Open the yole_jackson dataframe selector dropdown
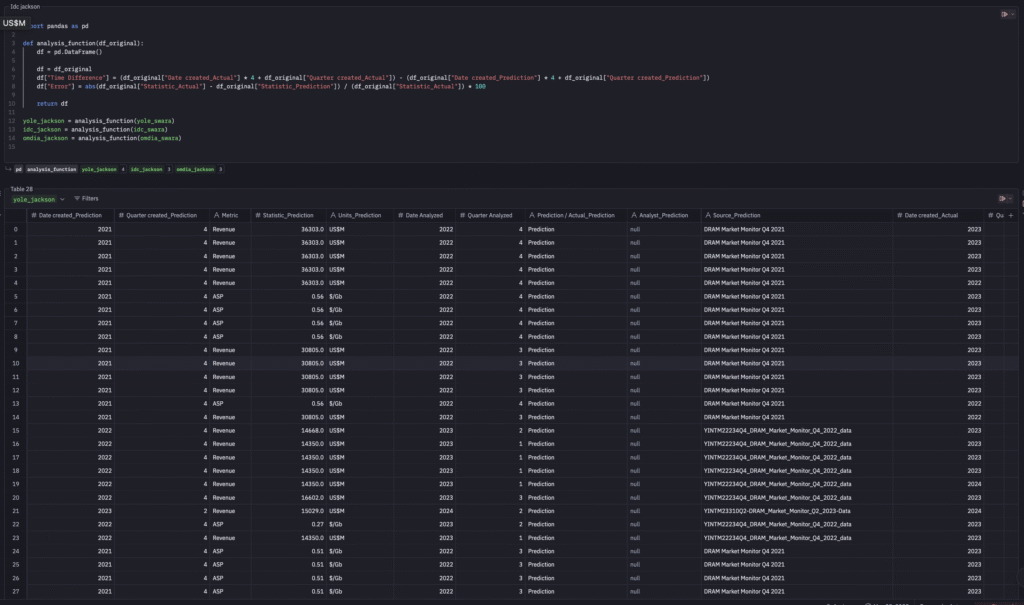The image size is (1024, 605). tap(62, 199)
